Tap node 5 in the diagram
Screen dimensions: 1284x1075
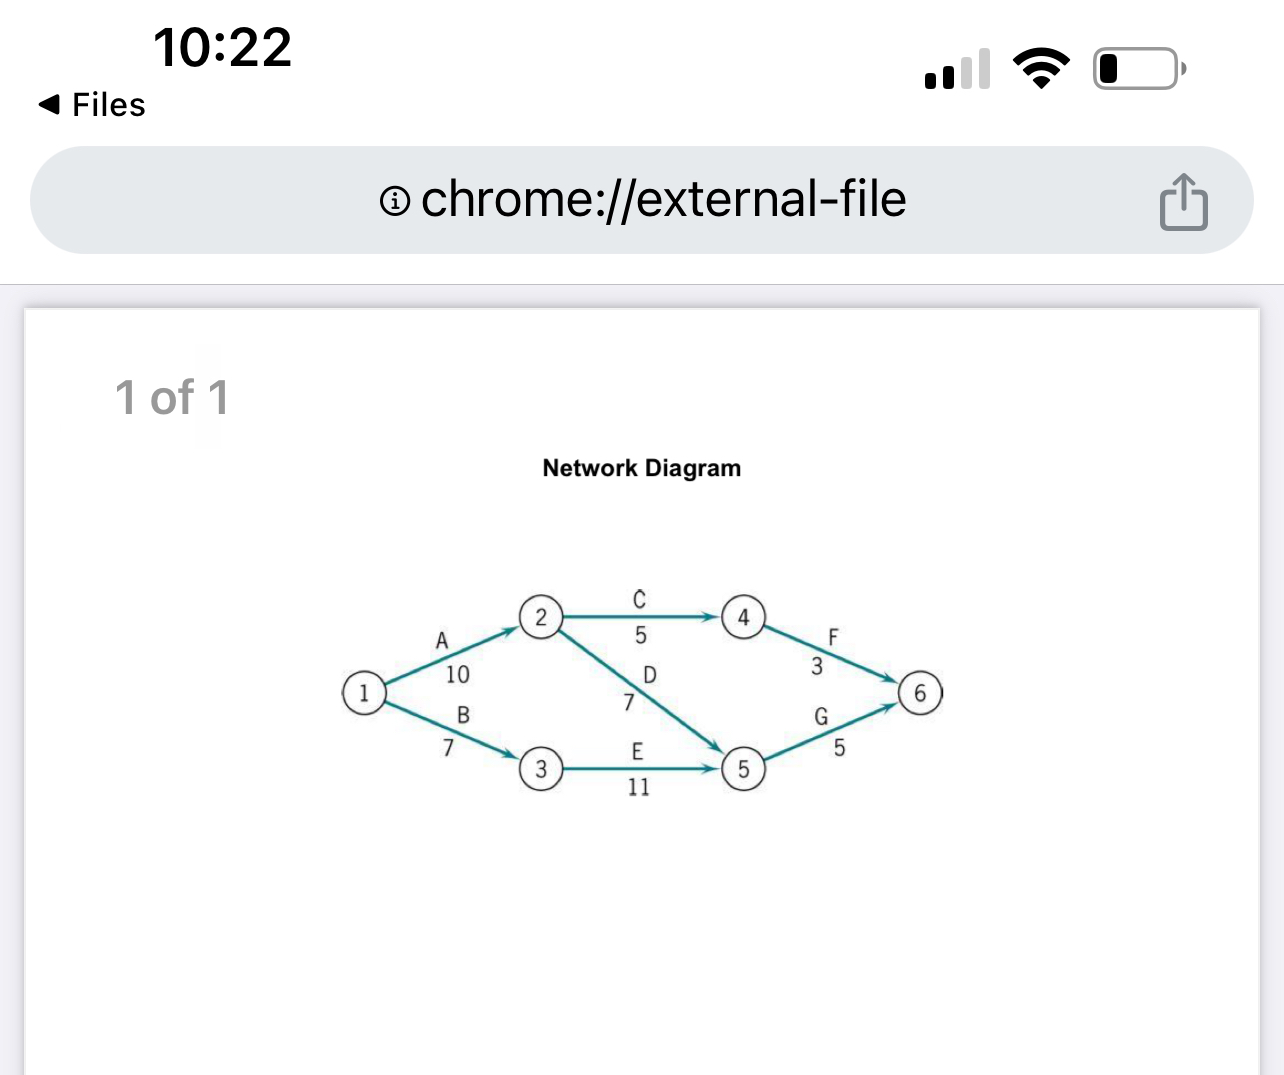point(743,769)
